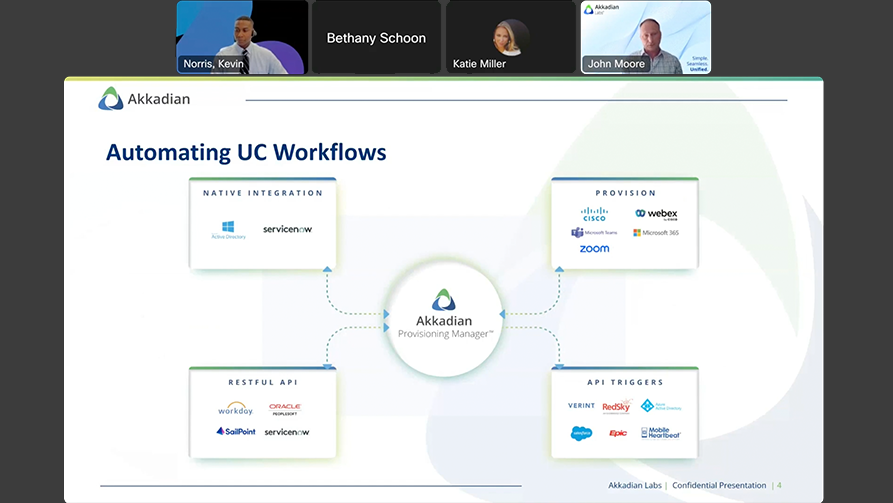Click the 'John Moore' name label
The height and width of the screenshot is (503, 893).
[616, 64]
